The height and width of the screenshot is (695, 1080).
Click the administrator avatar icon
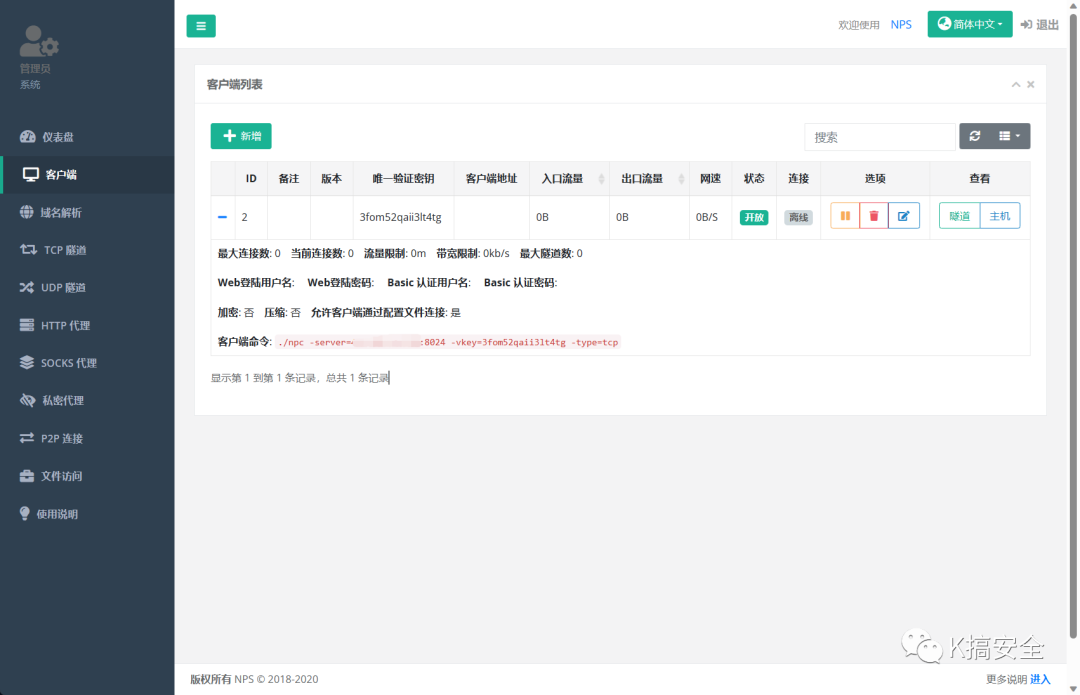coord(38,42)
